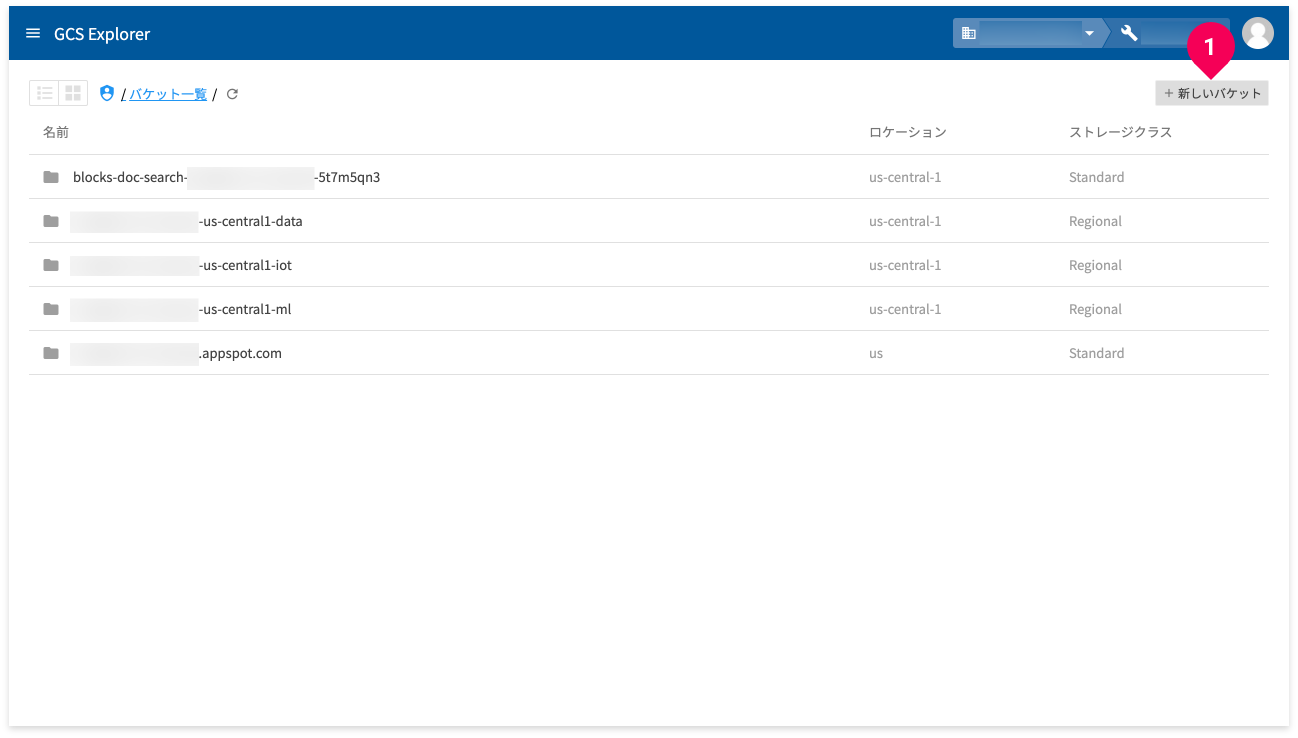Open the us-central1-iot bucket

(x=181, y=265)
